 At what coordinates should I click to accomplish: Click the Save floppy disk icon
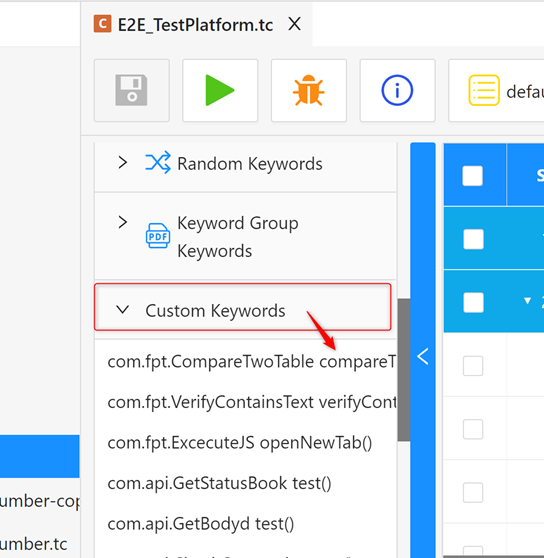click(131, 90)
